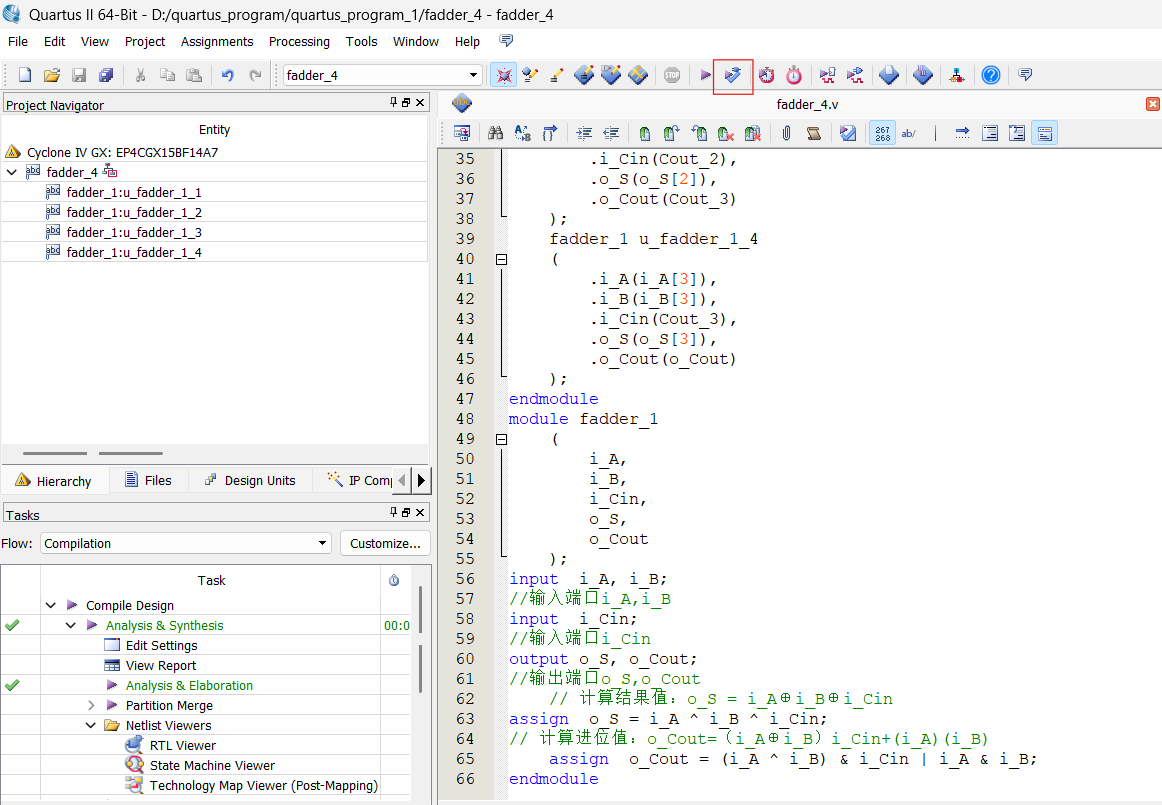Screen dimensions: 1162x805
Task: Click the Replace A-to-B icon
Action: click(x=522, y=133)
